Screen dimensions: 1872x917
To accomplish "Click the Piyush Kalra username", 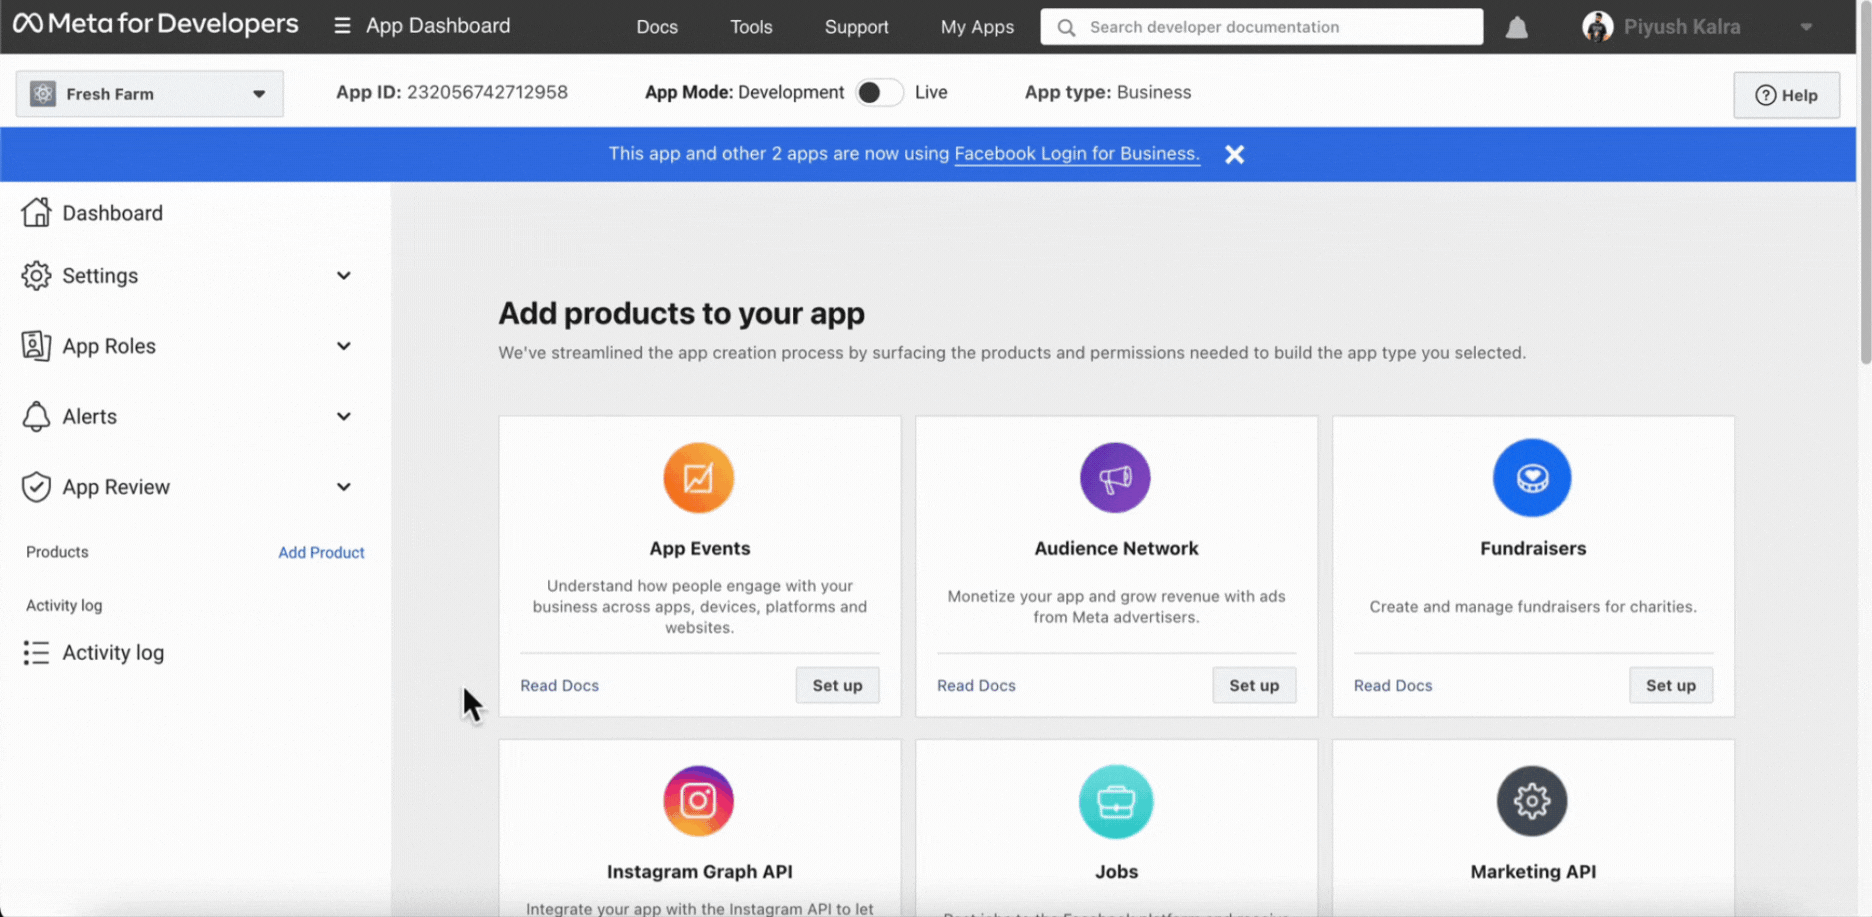I will [1682, 27].
